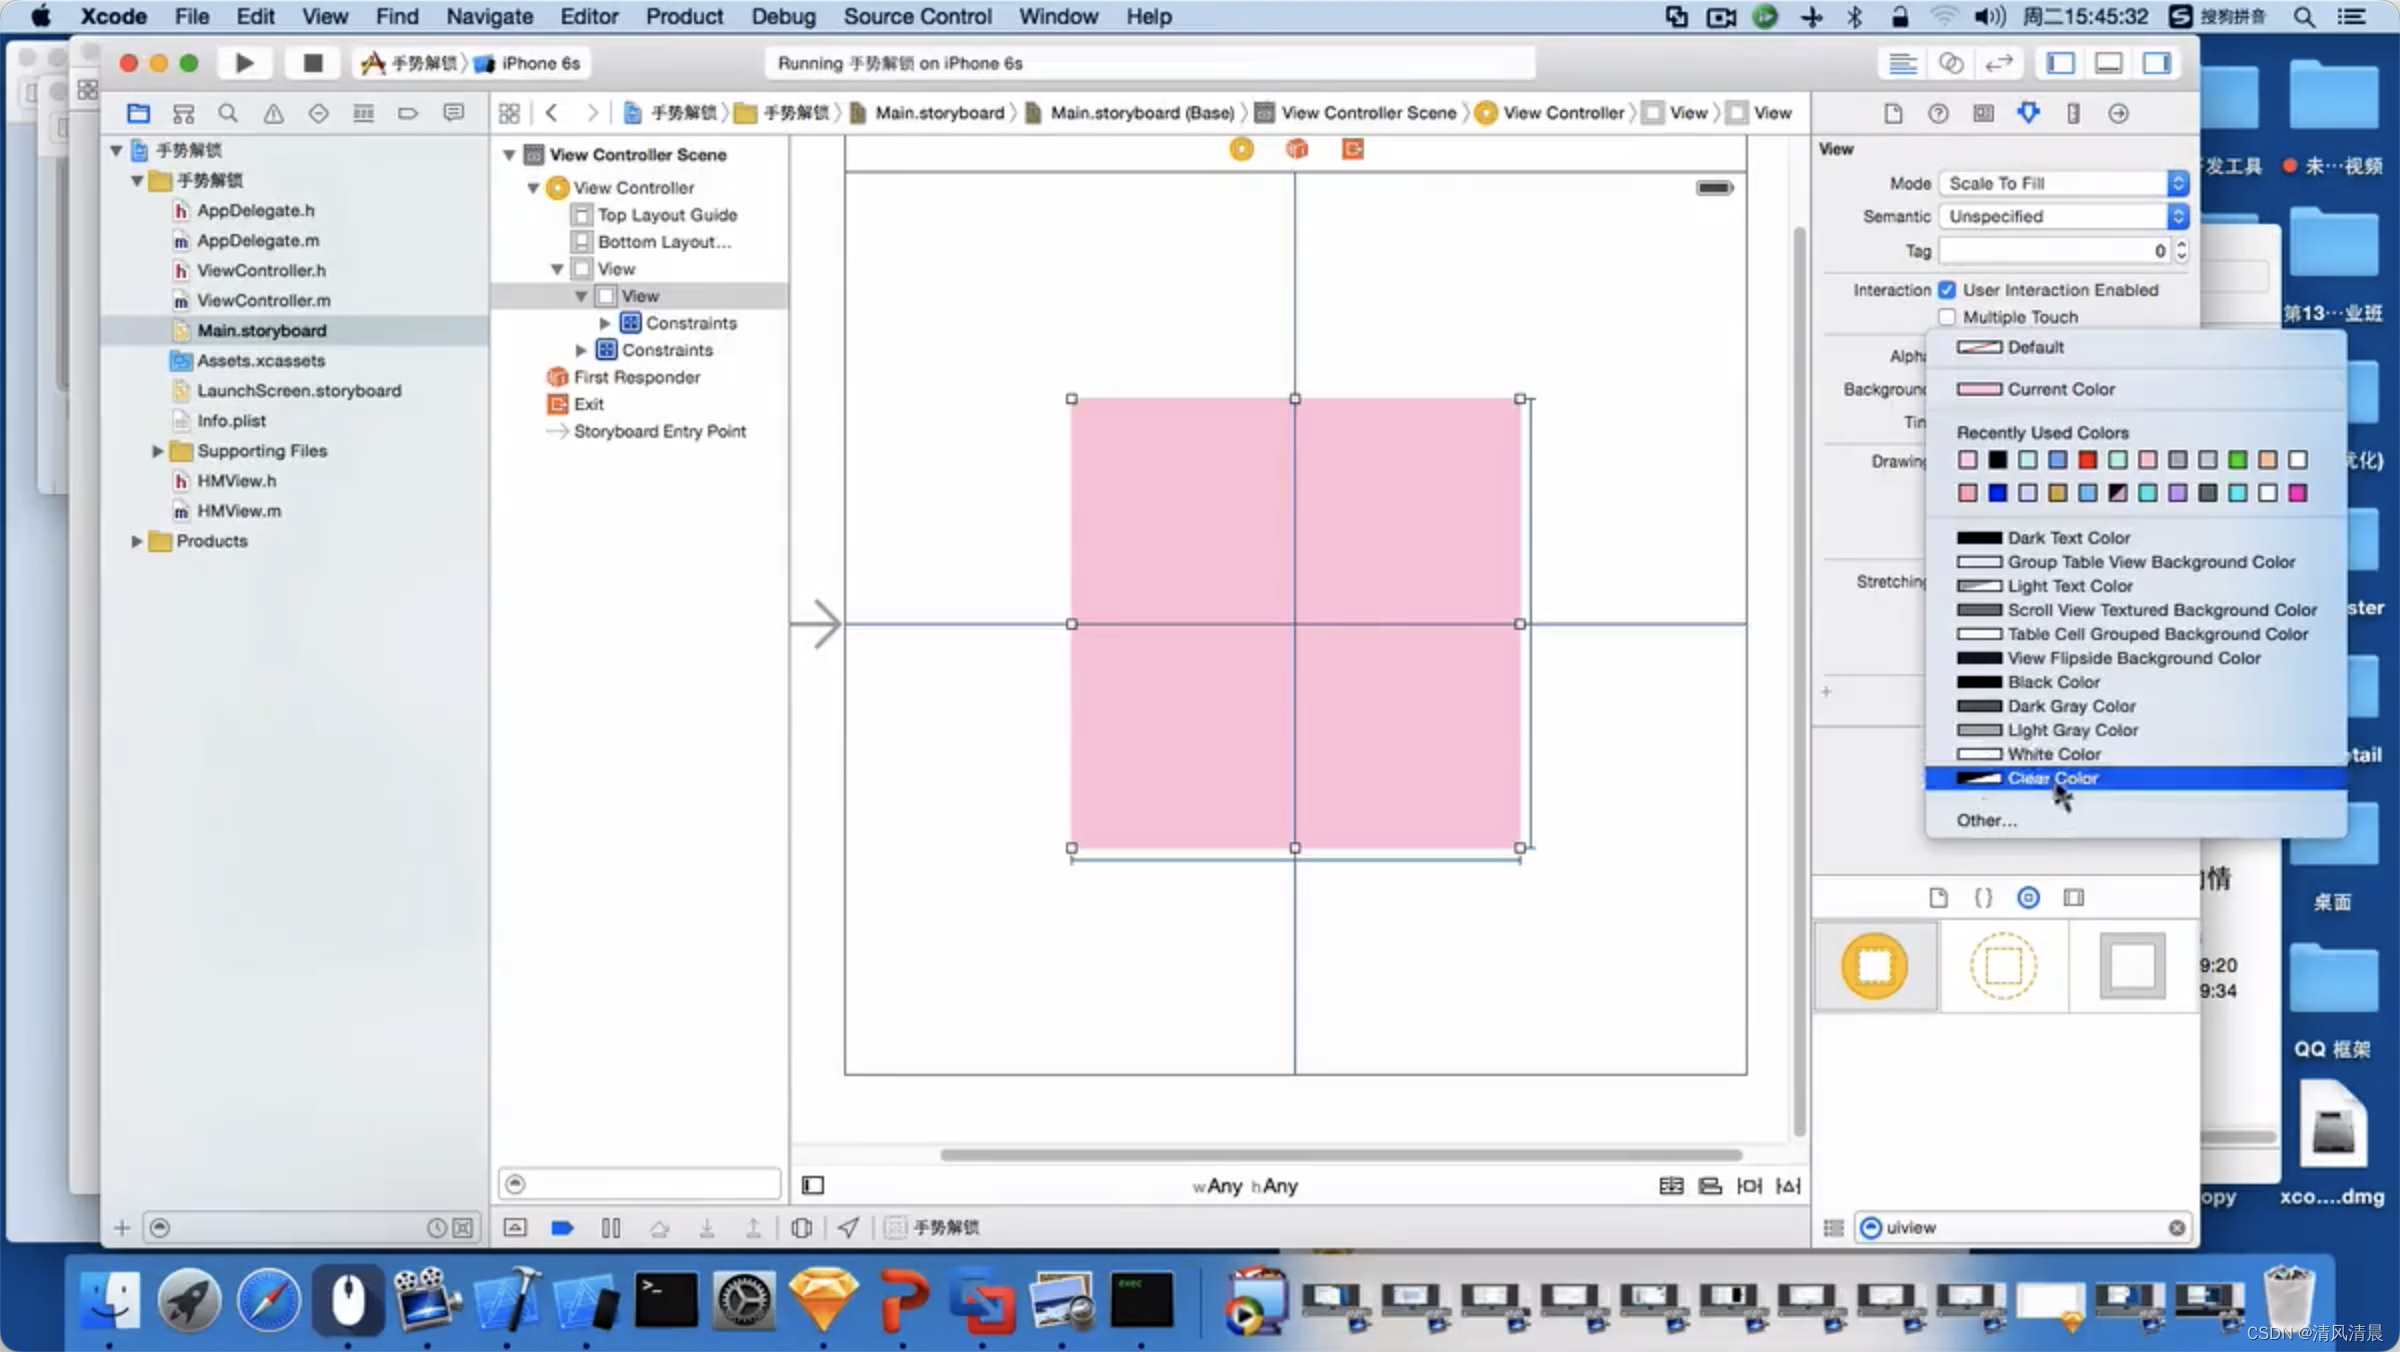Pause execution using the debug bar pause button
The width and height of the screenshot is (2400, 1352).
(611, 1227)
